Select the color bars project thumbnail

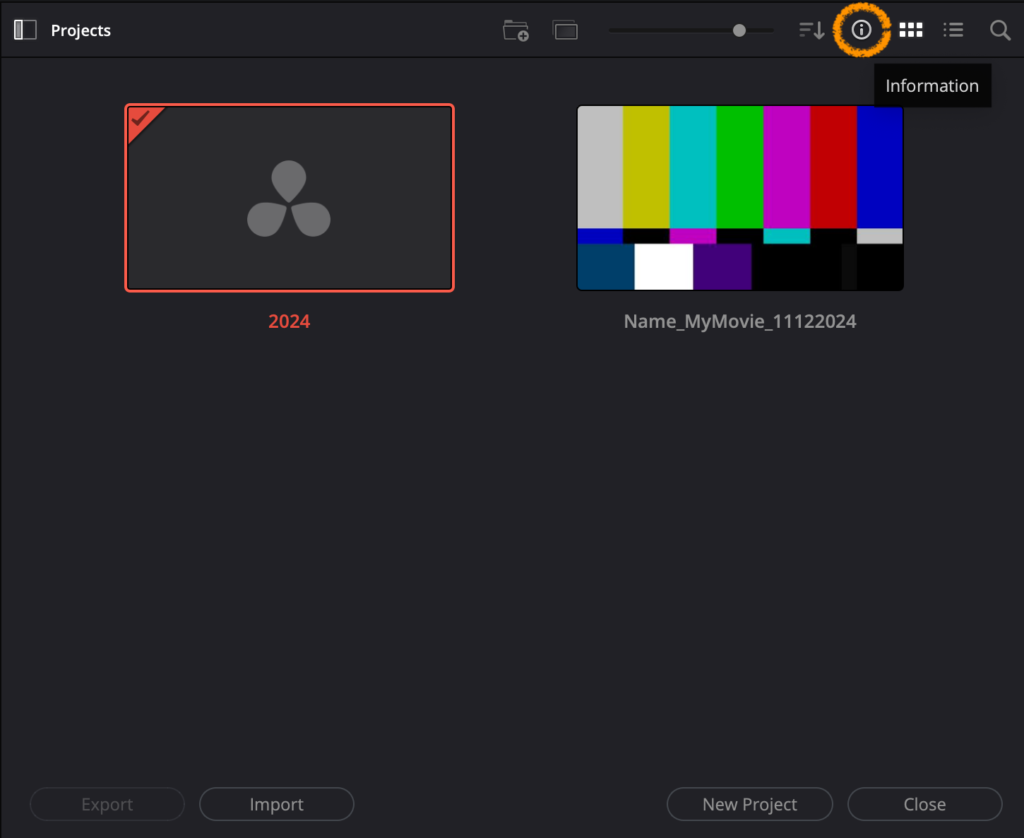(x=740, y=197)
